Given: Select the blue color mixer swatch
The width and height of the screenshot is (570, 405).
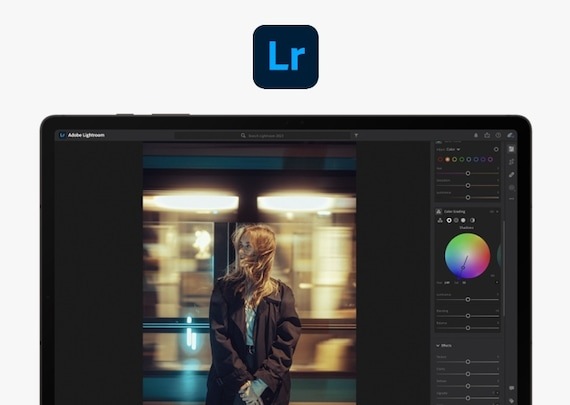Looking at the screenshot, I should [476, 159].
